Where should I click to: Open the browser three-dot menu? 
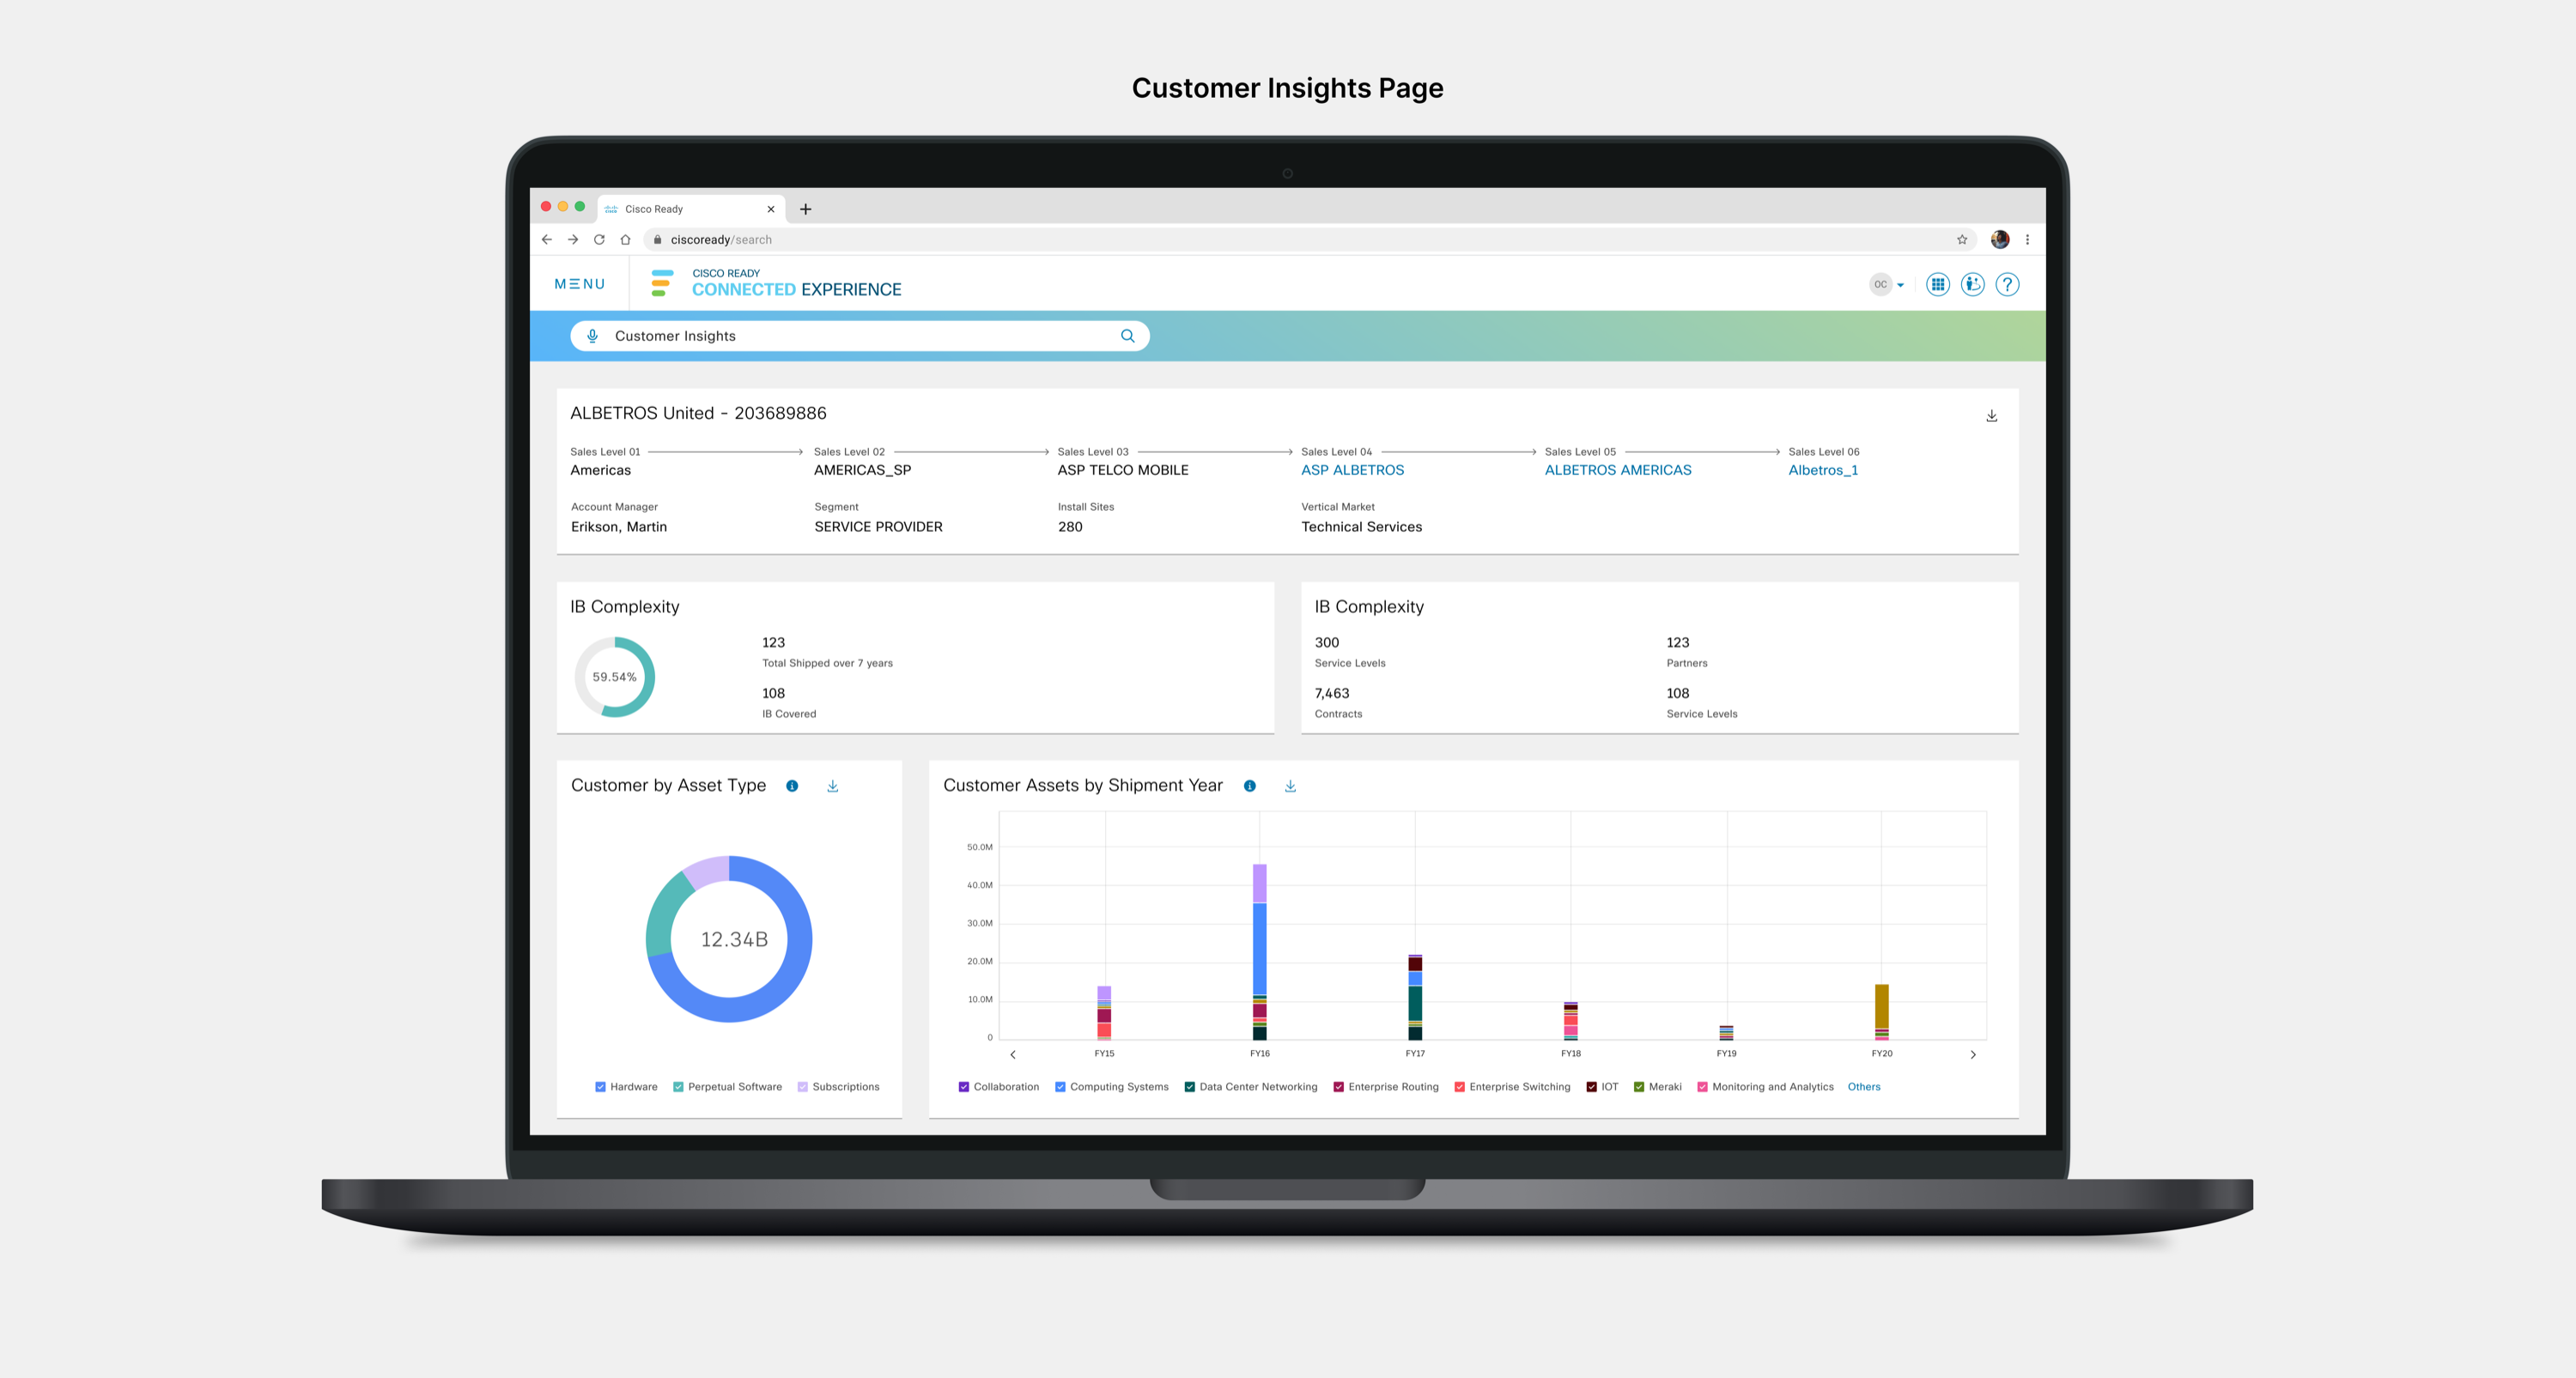[2027, 240]
